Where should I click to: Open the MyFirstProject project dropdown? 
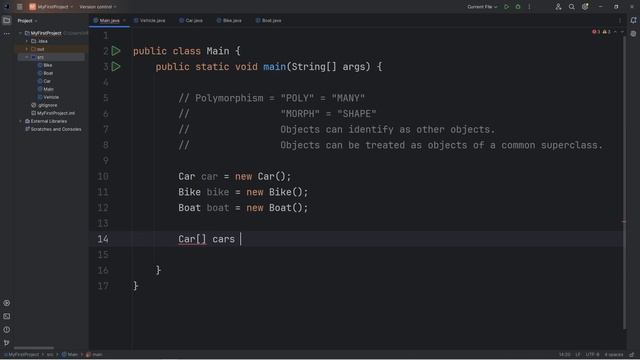tap(51, 7)
